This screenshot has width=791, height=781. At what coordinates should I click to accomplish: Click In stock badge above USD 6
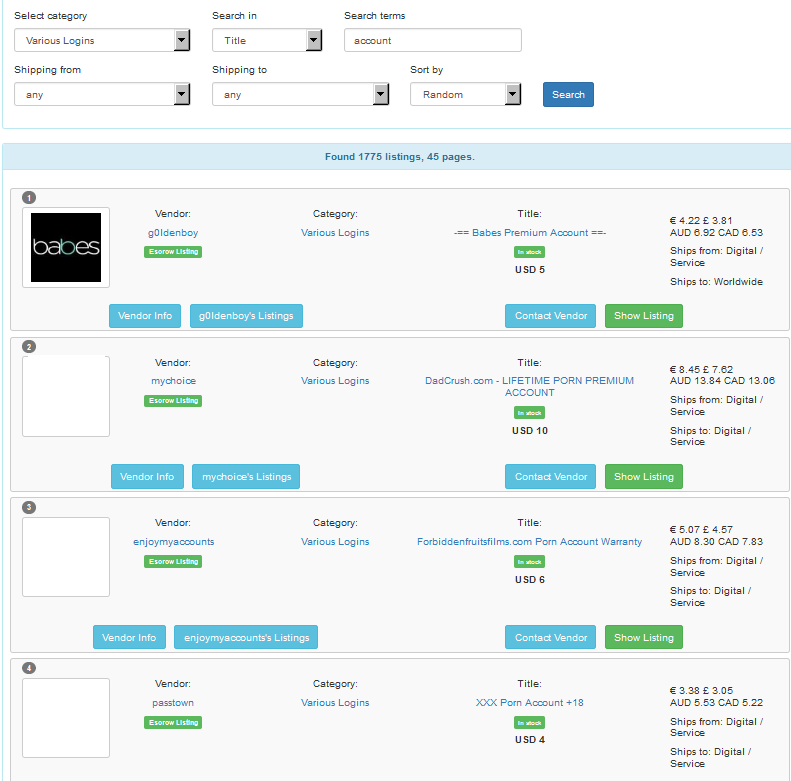click(530, 562)
